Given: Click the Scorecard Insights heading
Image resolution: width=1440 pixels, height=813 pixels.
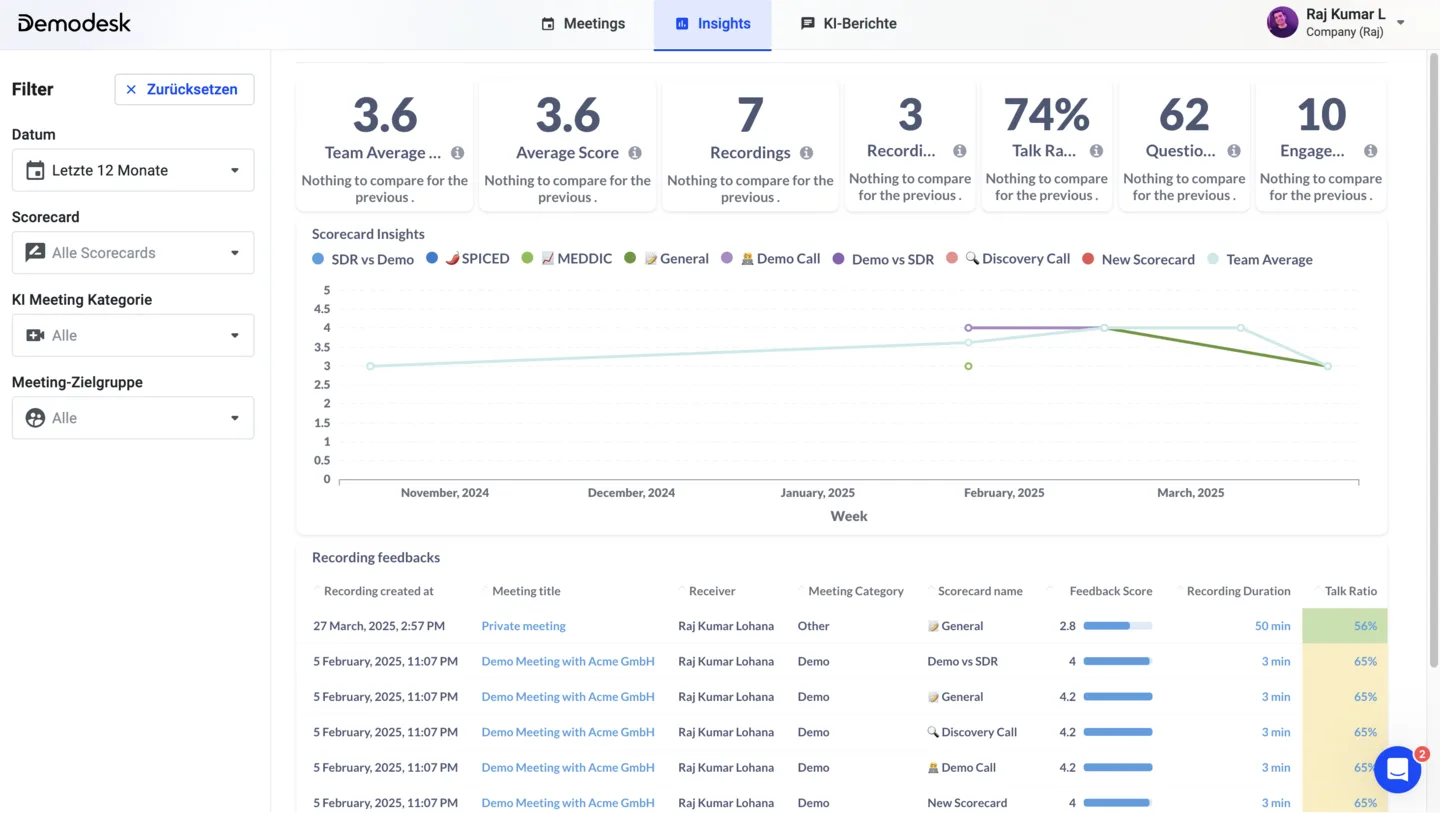Looking at the screenshot, I should click(x=368, y=234).
